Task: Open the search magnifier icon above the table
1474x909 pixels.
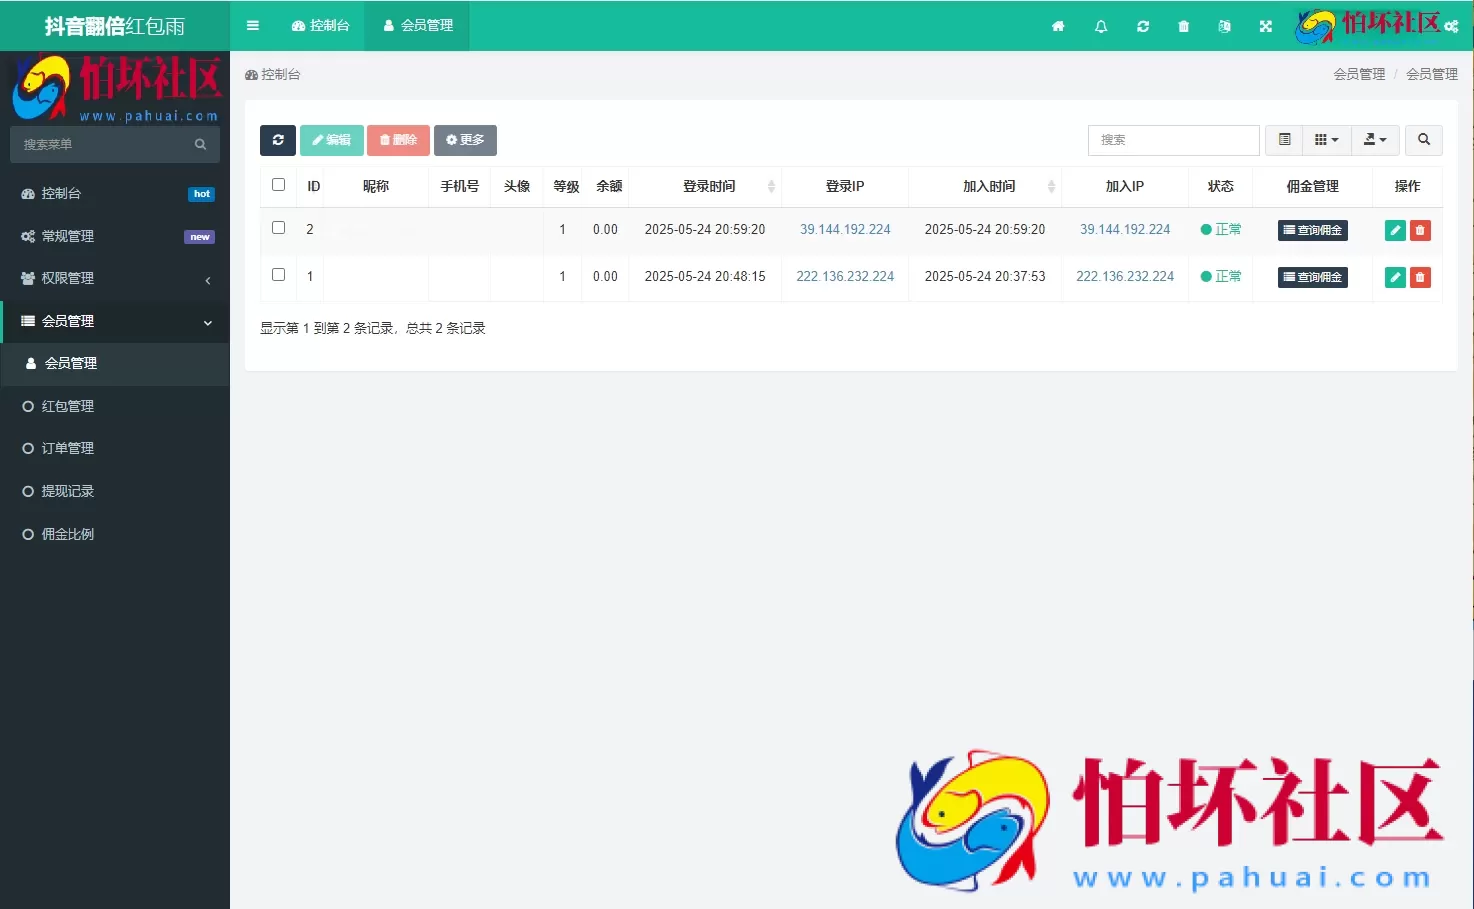Action: (1423, 140)
